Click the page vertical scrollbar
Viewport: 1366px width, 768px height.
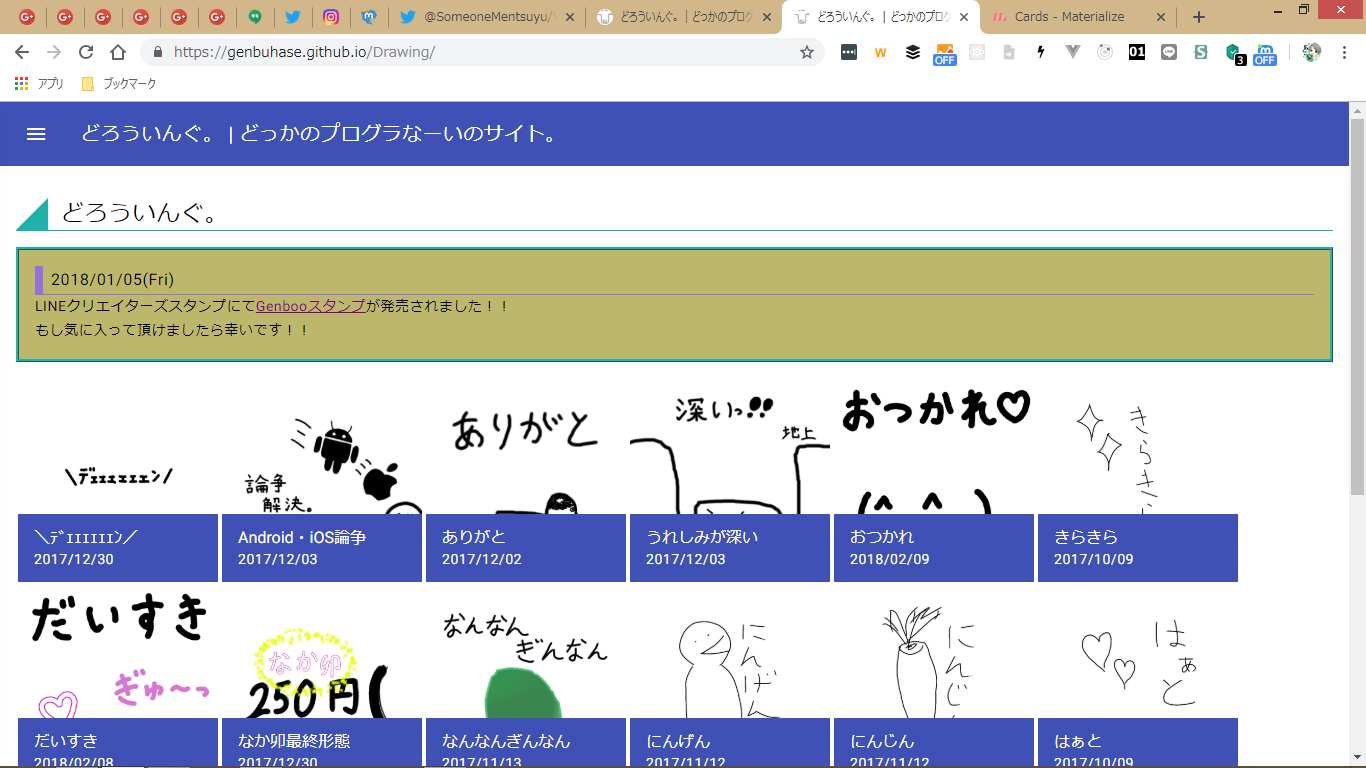tap(1357, 300)
